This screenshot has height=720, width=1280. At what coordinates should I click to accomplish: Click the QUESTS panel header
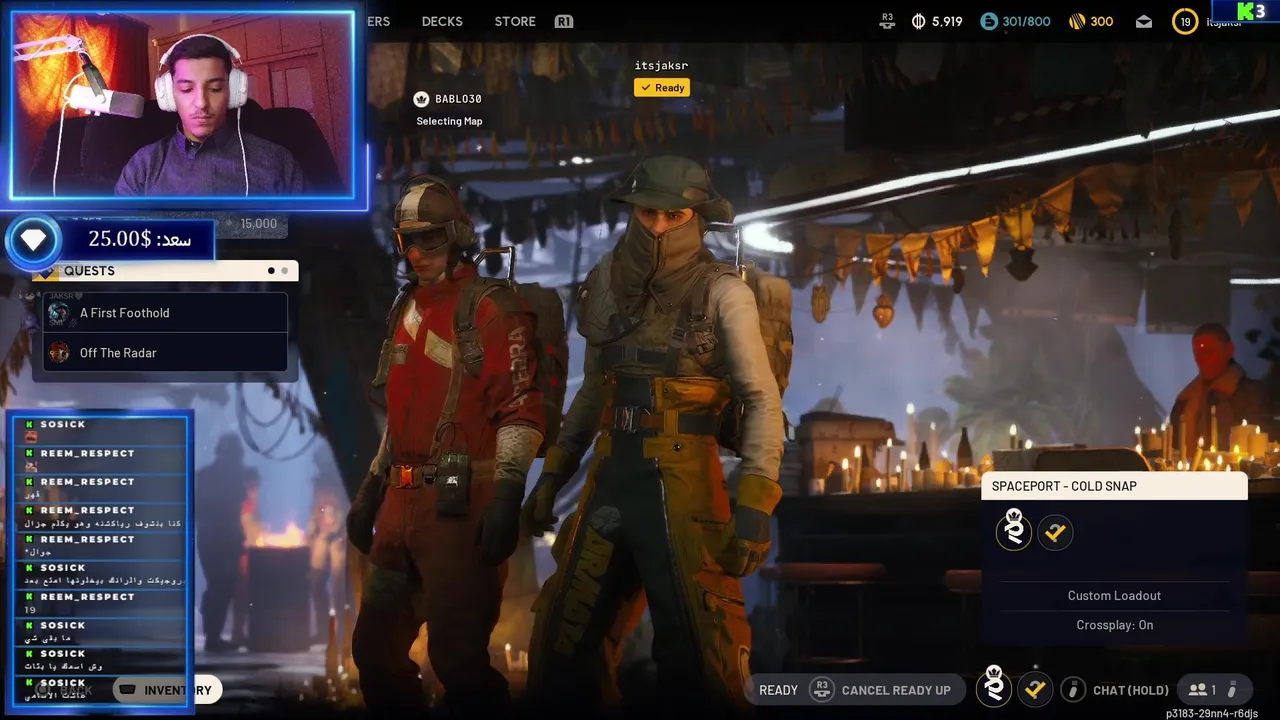click(165, 271)
